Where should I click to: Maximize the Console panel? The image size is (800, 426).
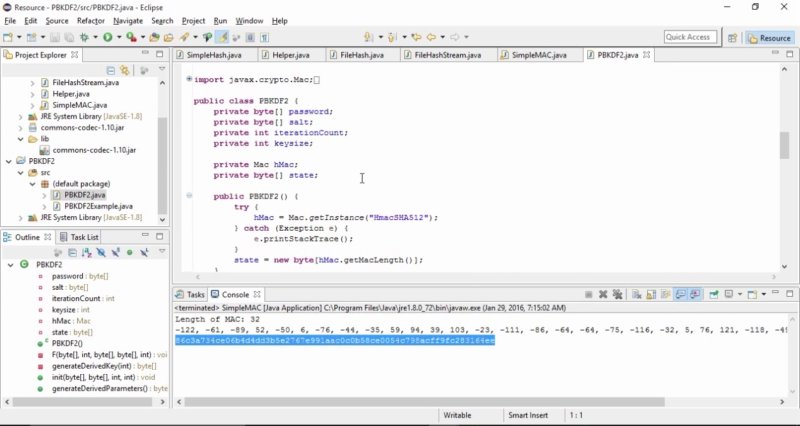[x=789, y=293]
